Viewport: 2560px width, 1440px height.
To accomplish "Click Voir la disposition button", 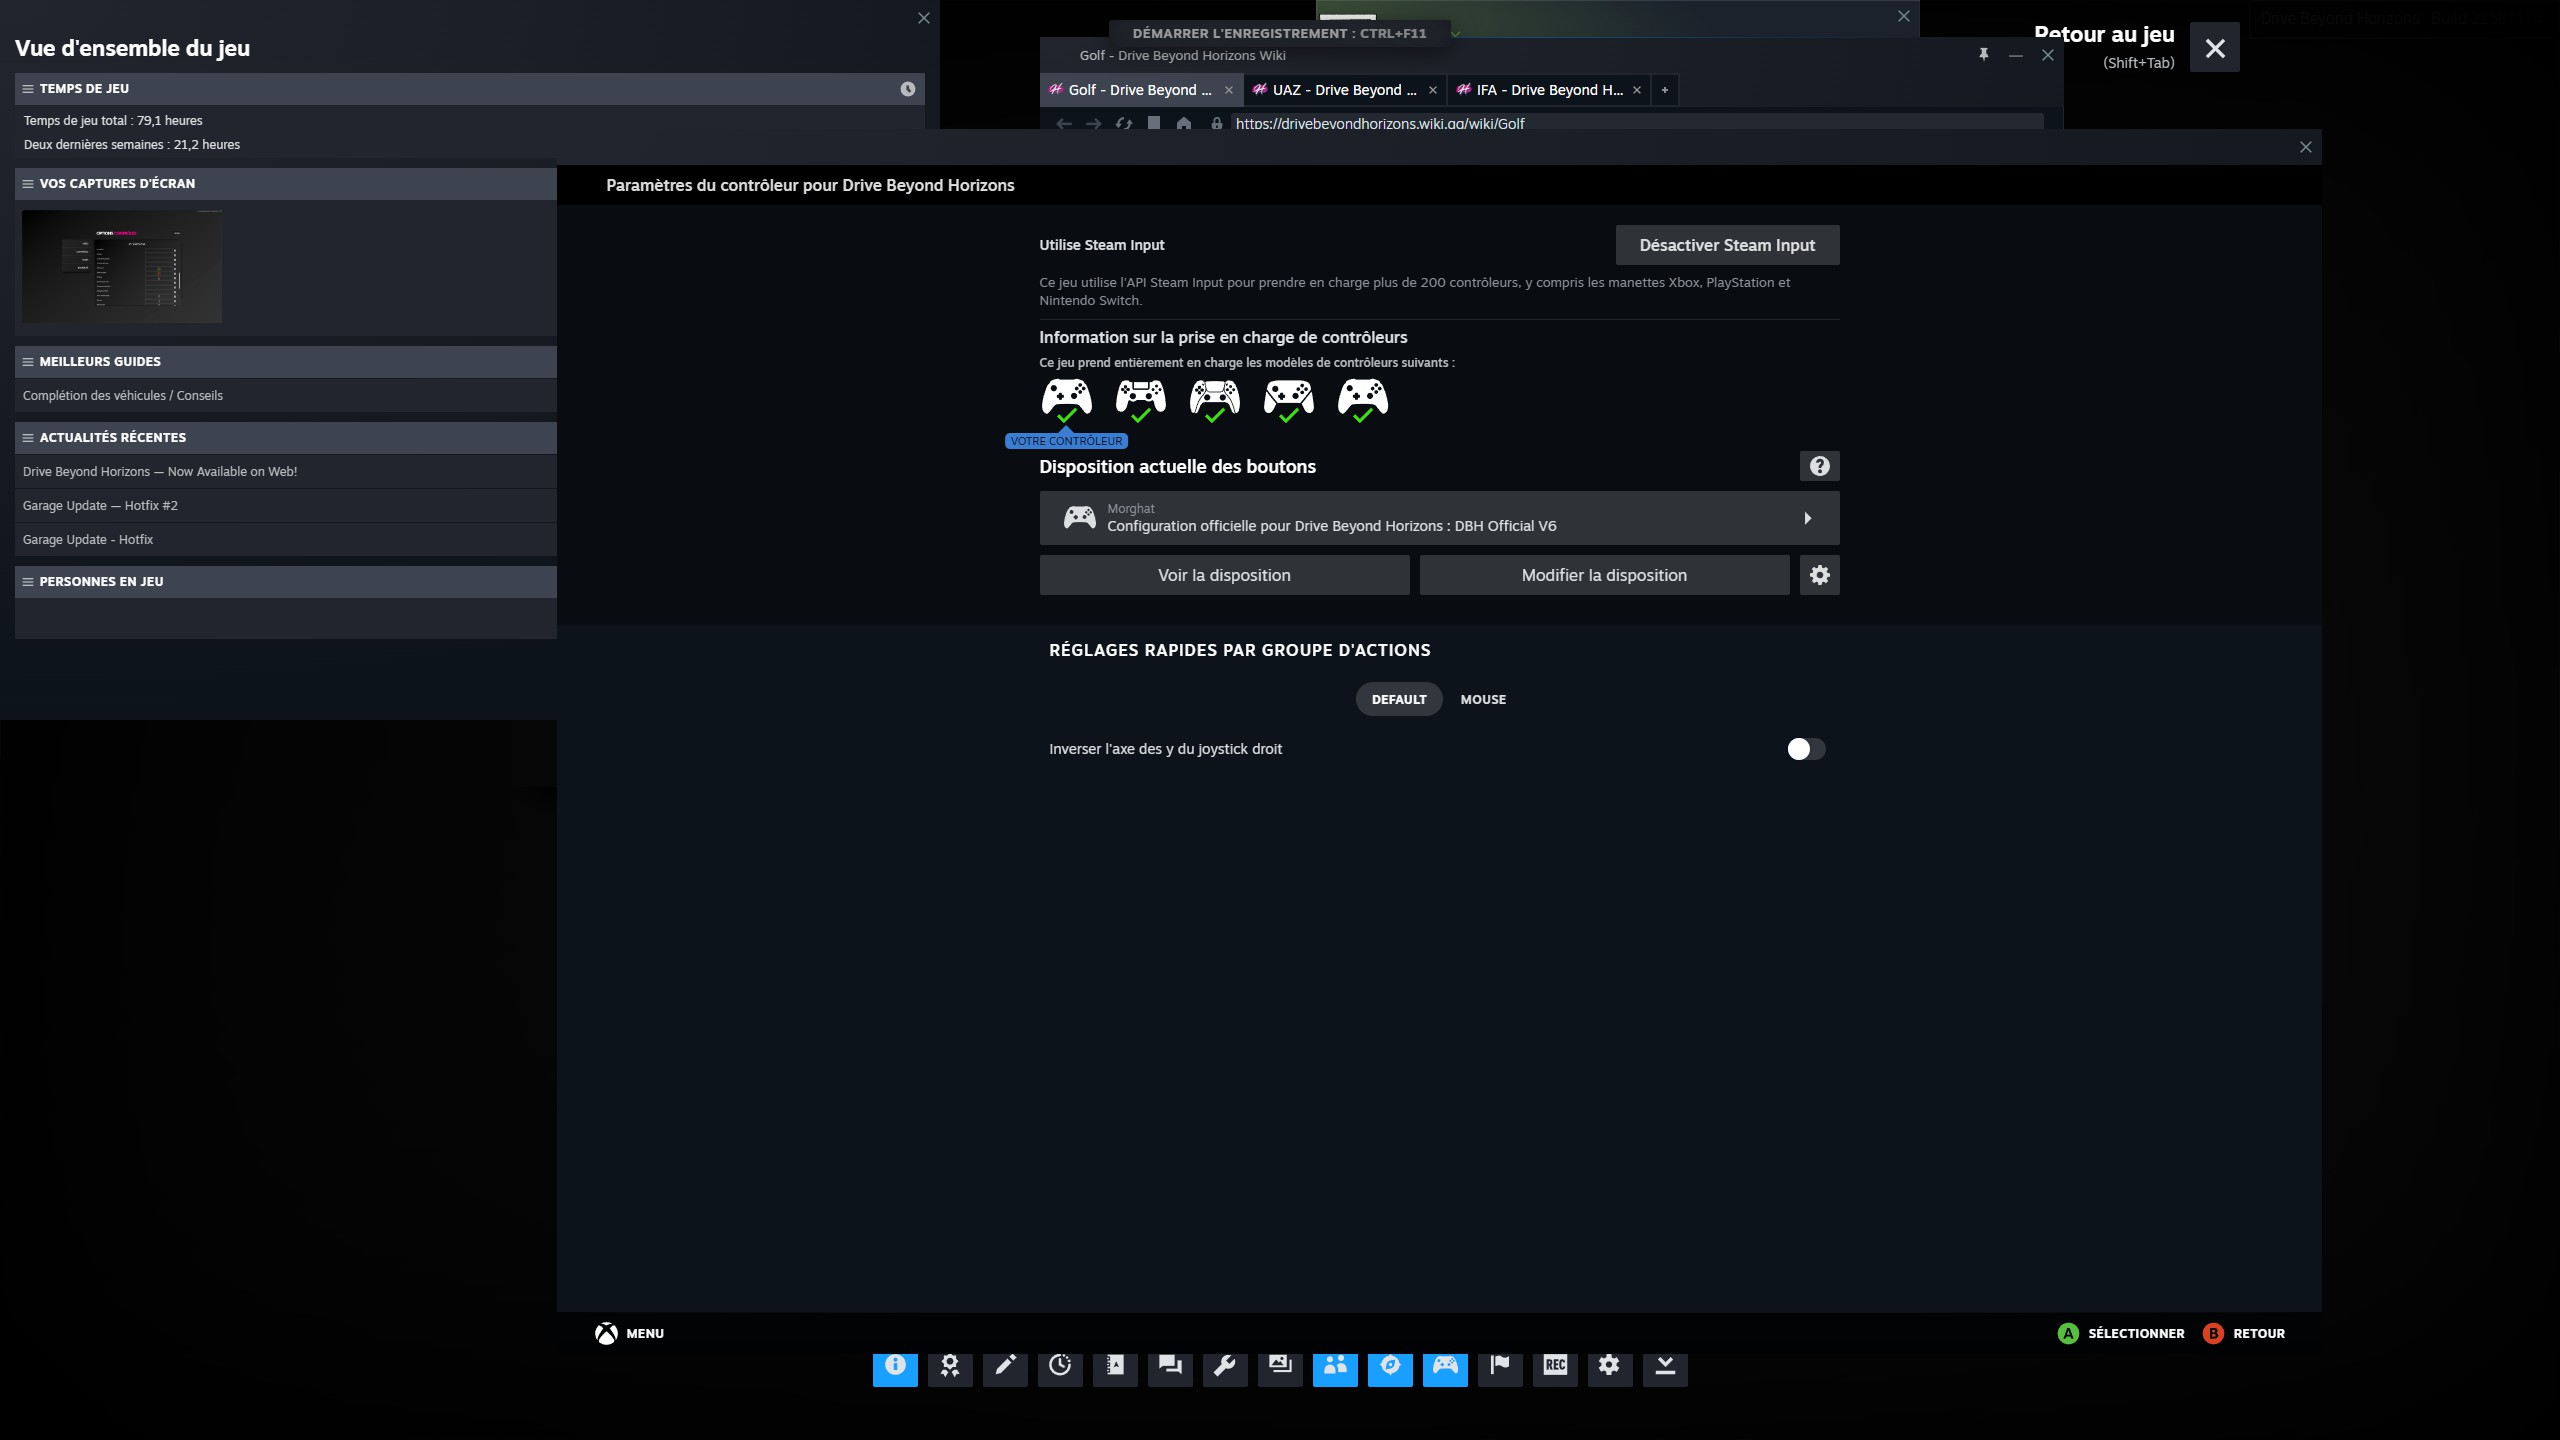I will coord(1224,575).
